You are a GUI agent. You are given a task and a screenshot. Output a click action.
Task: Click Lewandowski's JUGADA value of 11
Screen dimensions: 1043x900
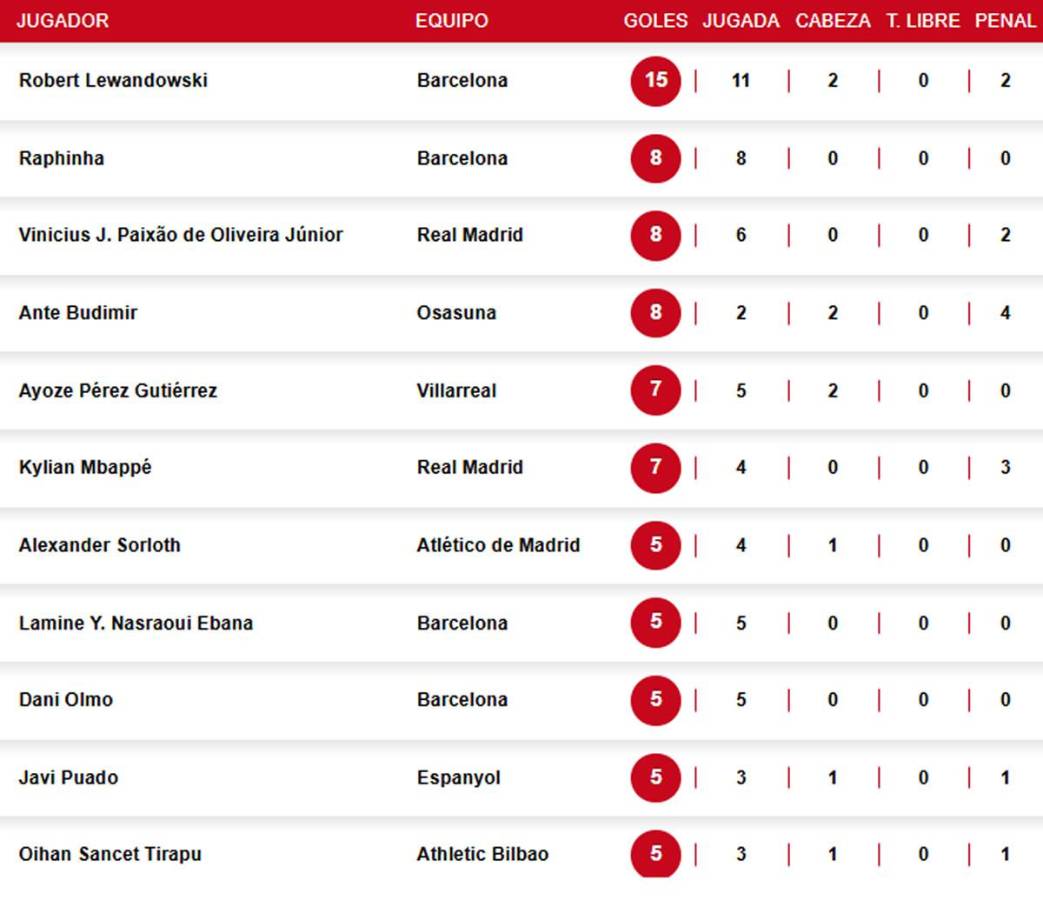click(x=741, y=80)
